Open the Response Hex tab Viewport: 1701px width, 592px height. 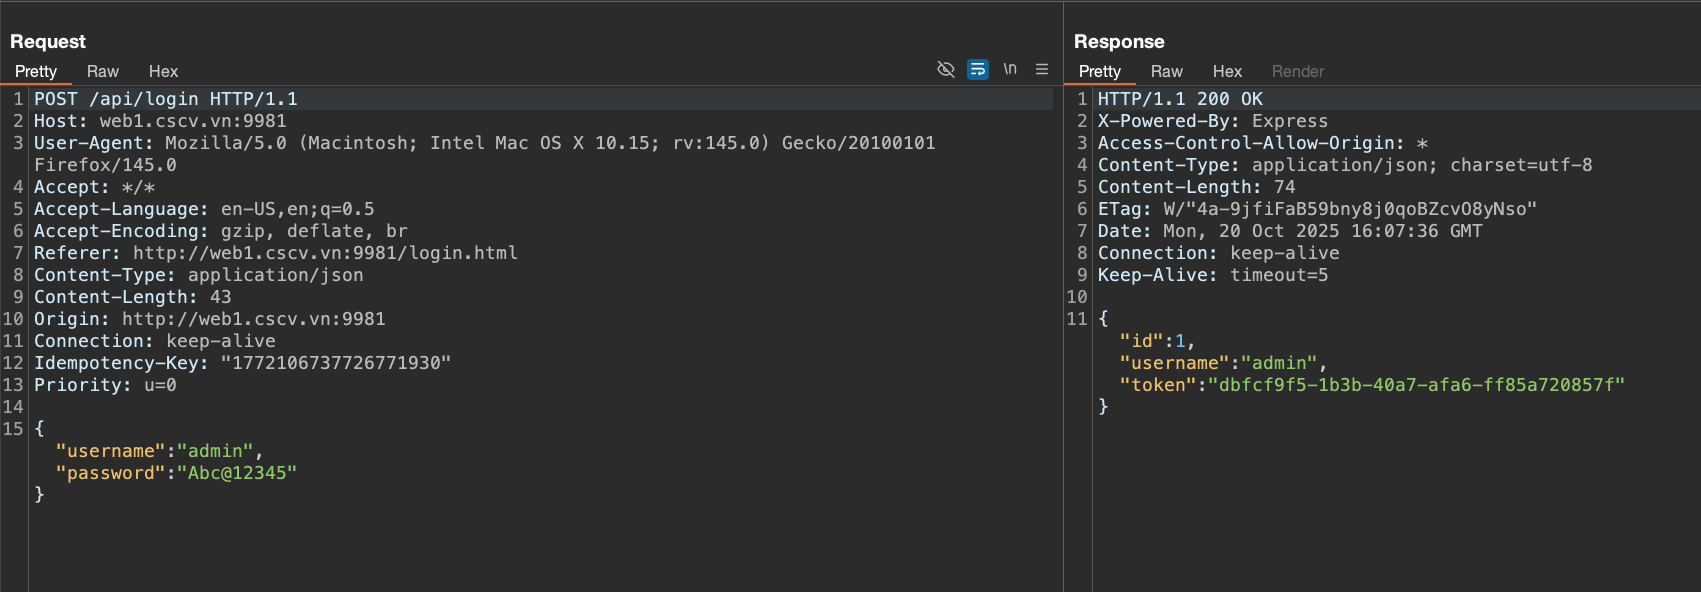coord(1227,71)
